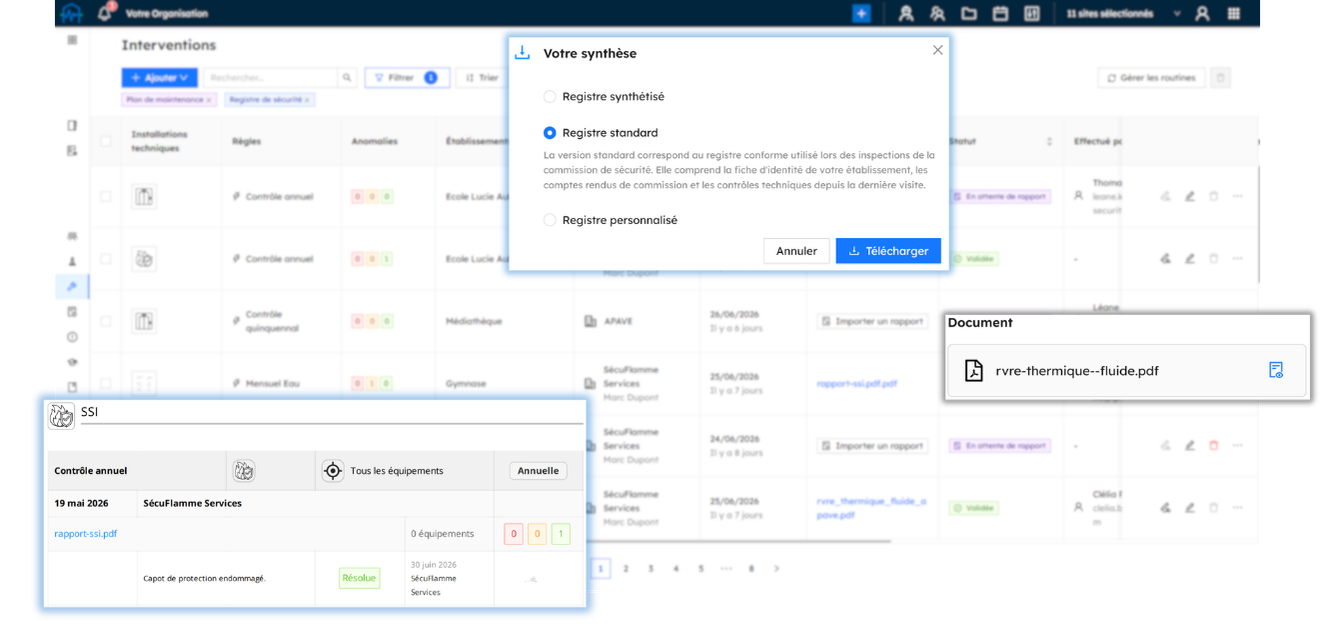Open rvre_thermique_fluide_apave.pdf link in table
This screenshot has width=1326, height=625.
(870, 508)
